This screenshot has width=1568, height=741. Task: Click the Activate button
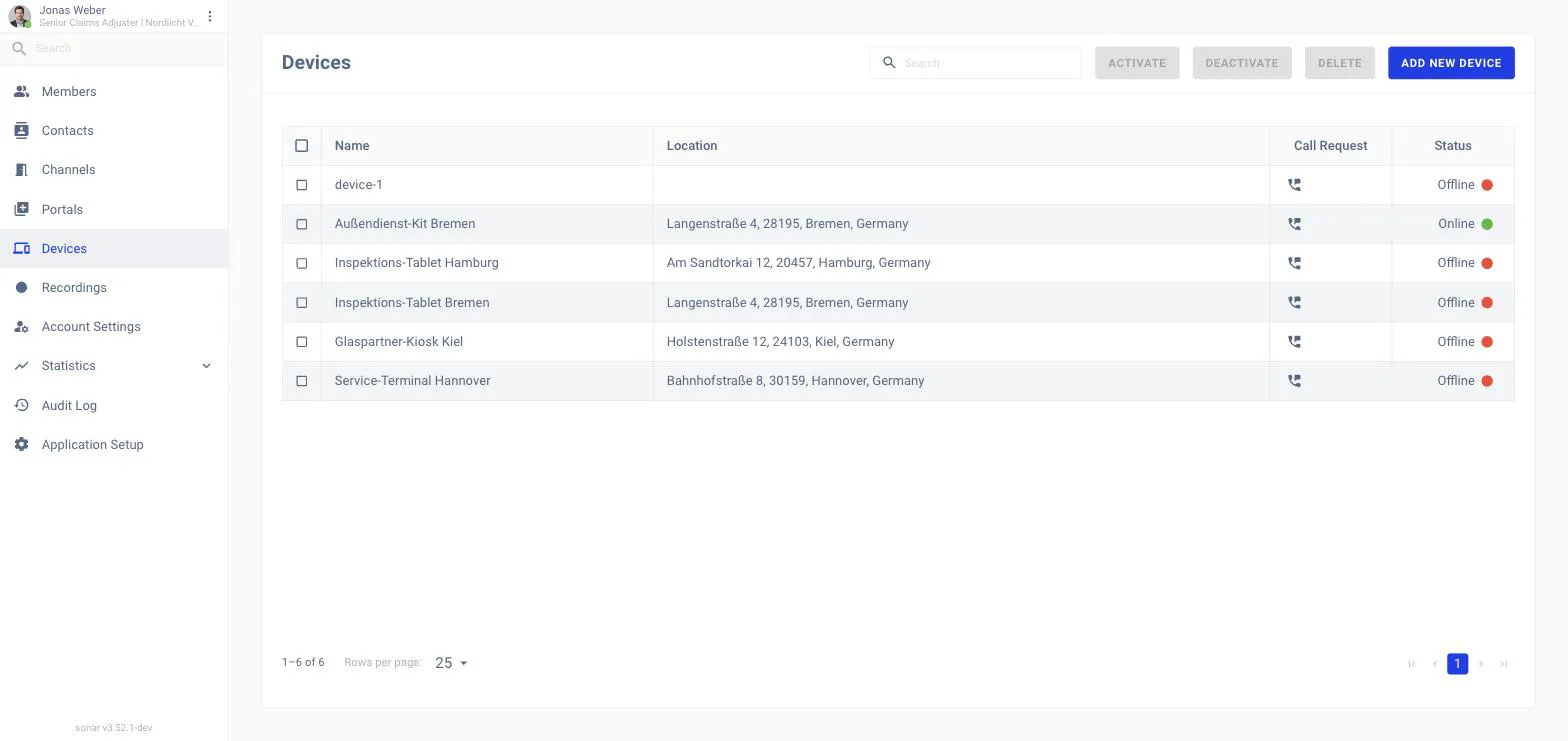[x=1137, y=63]
